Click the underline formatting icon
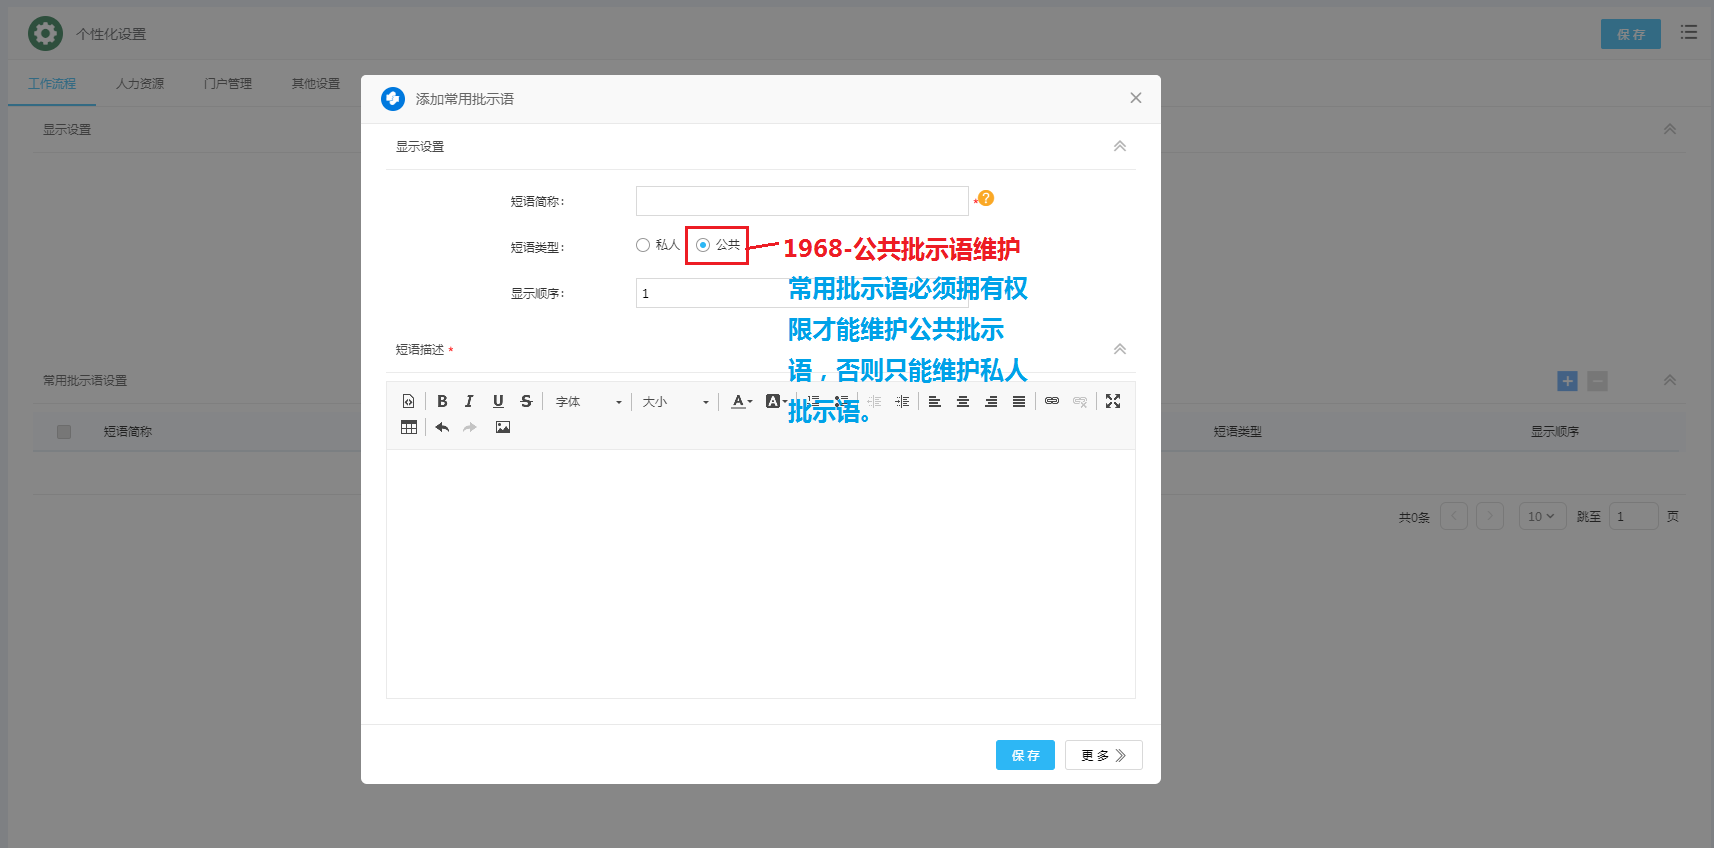Viewport: 1714px width, 848px height. [498, 401]
